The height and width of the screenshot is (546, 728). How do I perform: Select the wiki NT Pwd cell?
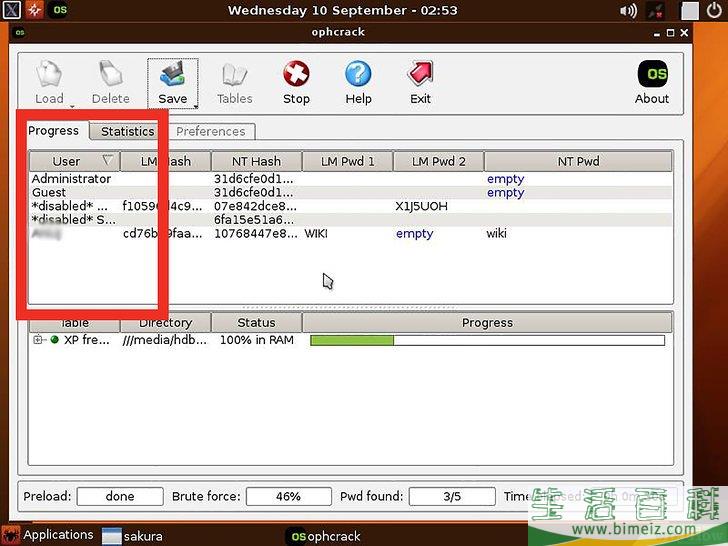[x=496, y=233]
